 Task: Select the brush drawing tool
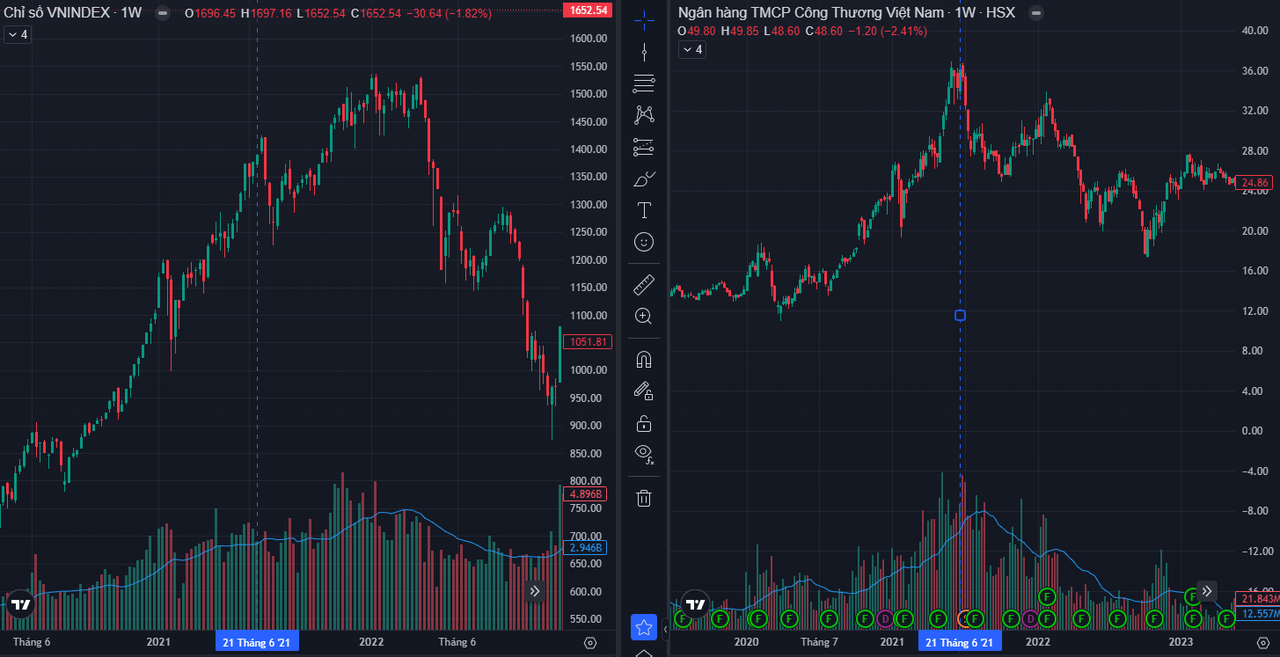644,179
